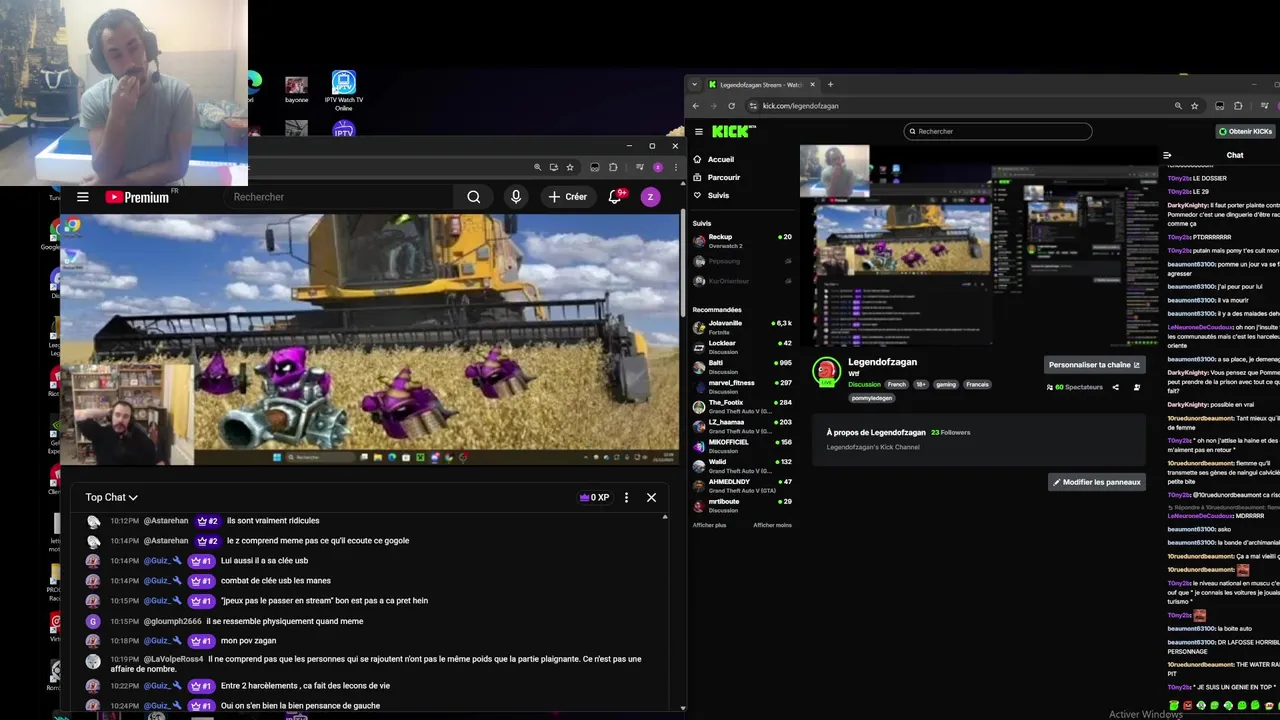Focus the YouTube Rechercher search field
This screenshot has width=1280, height=720.
(340, 197)
